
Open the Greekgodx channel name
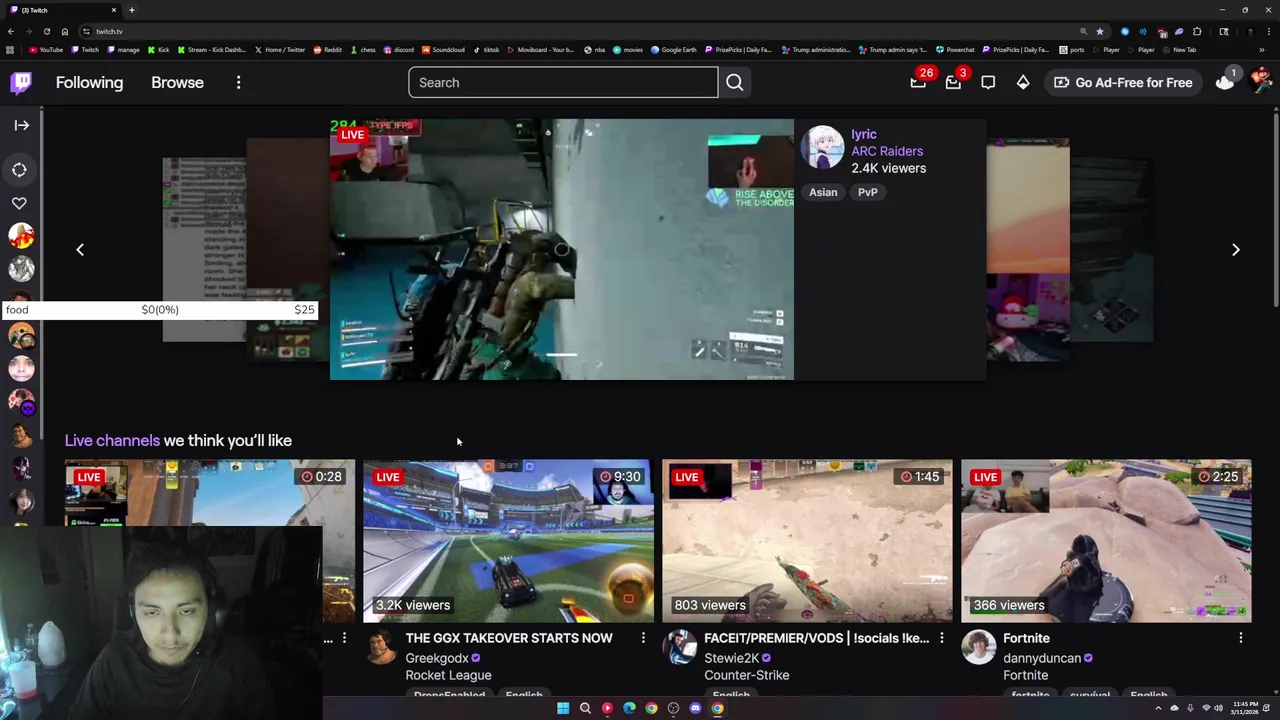pyautogui.click(x=437, y=658)
